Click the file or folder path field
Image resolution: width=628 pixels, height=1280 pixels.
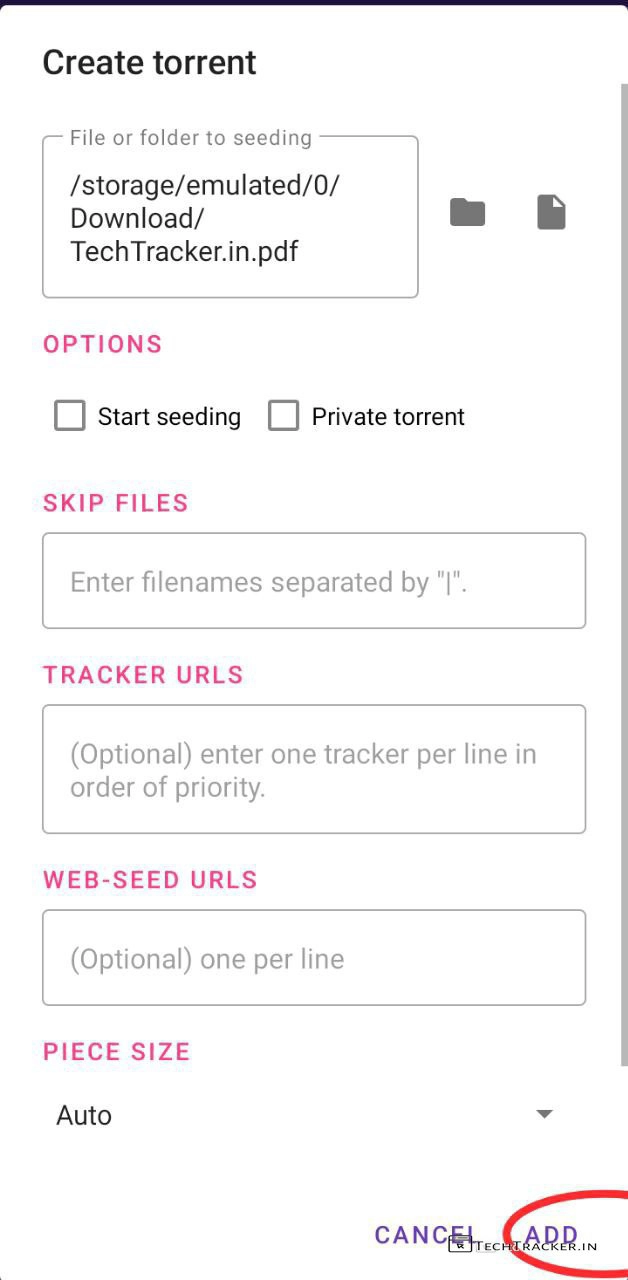tap(230, 218)
